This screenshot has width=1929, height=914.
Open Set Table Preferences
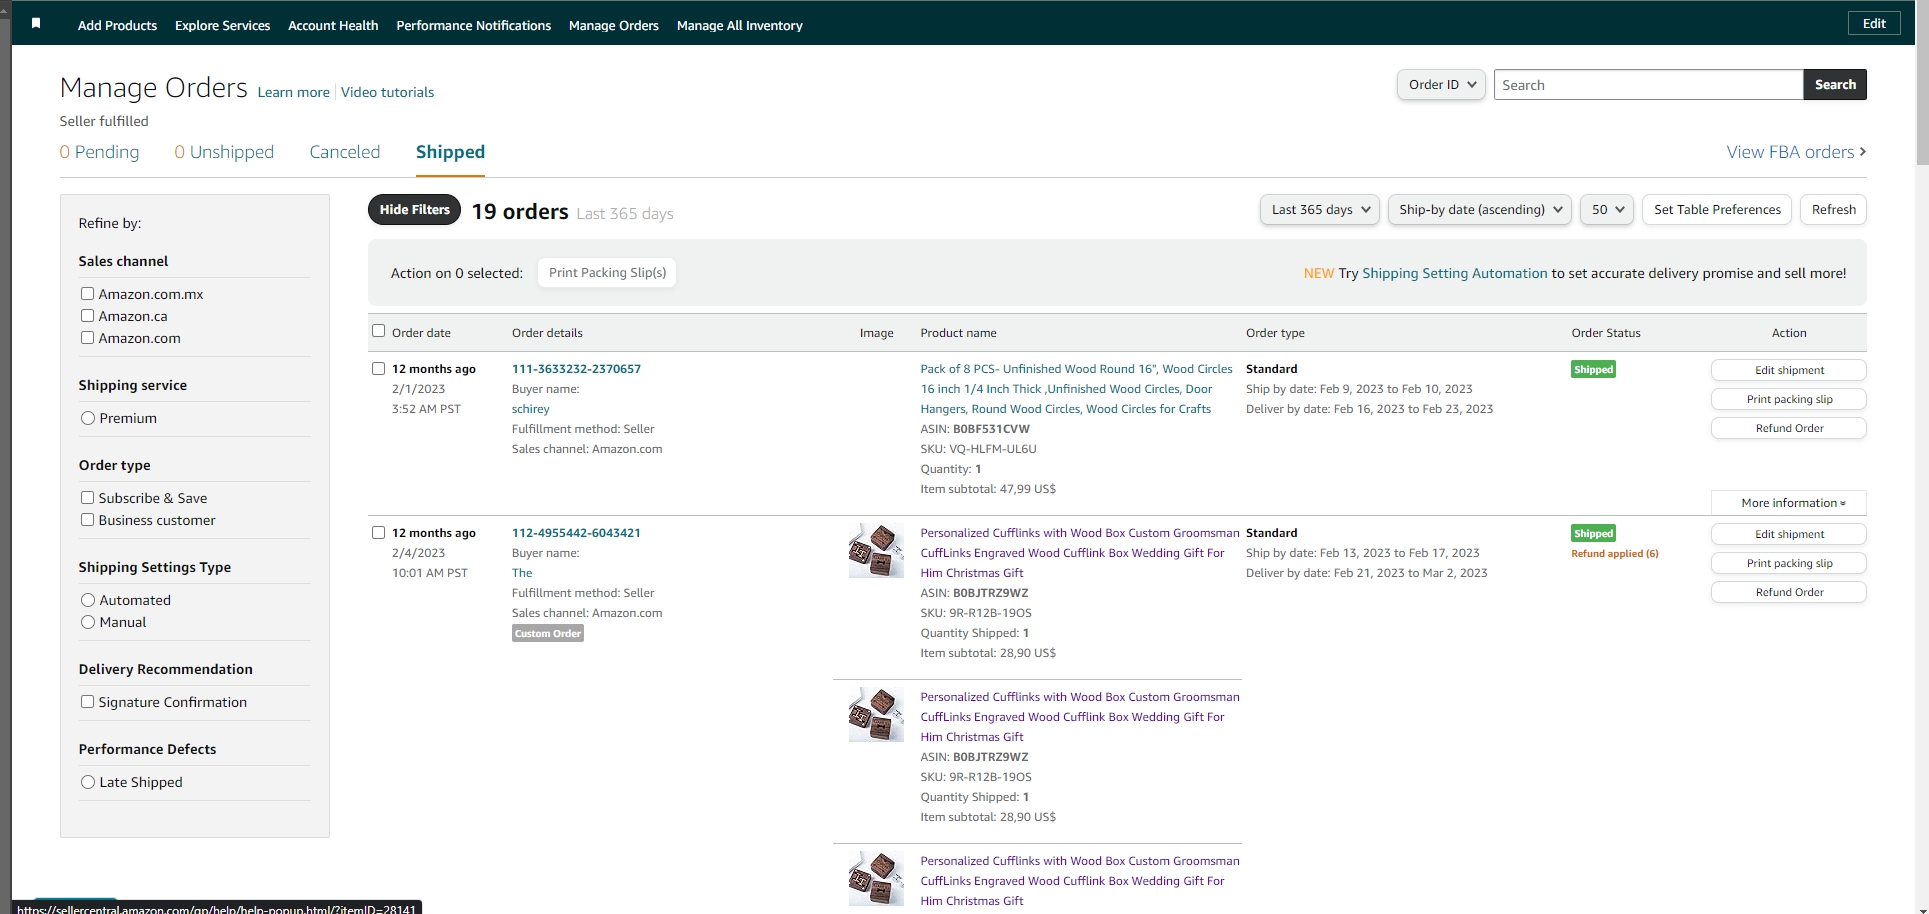click(x=1717, y=210)
